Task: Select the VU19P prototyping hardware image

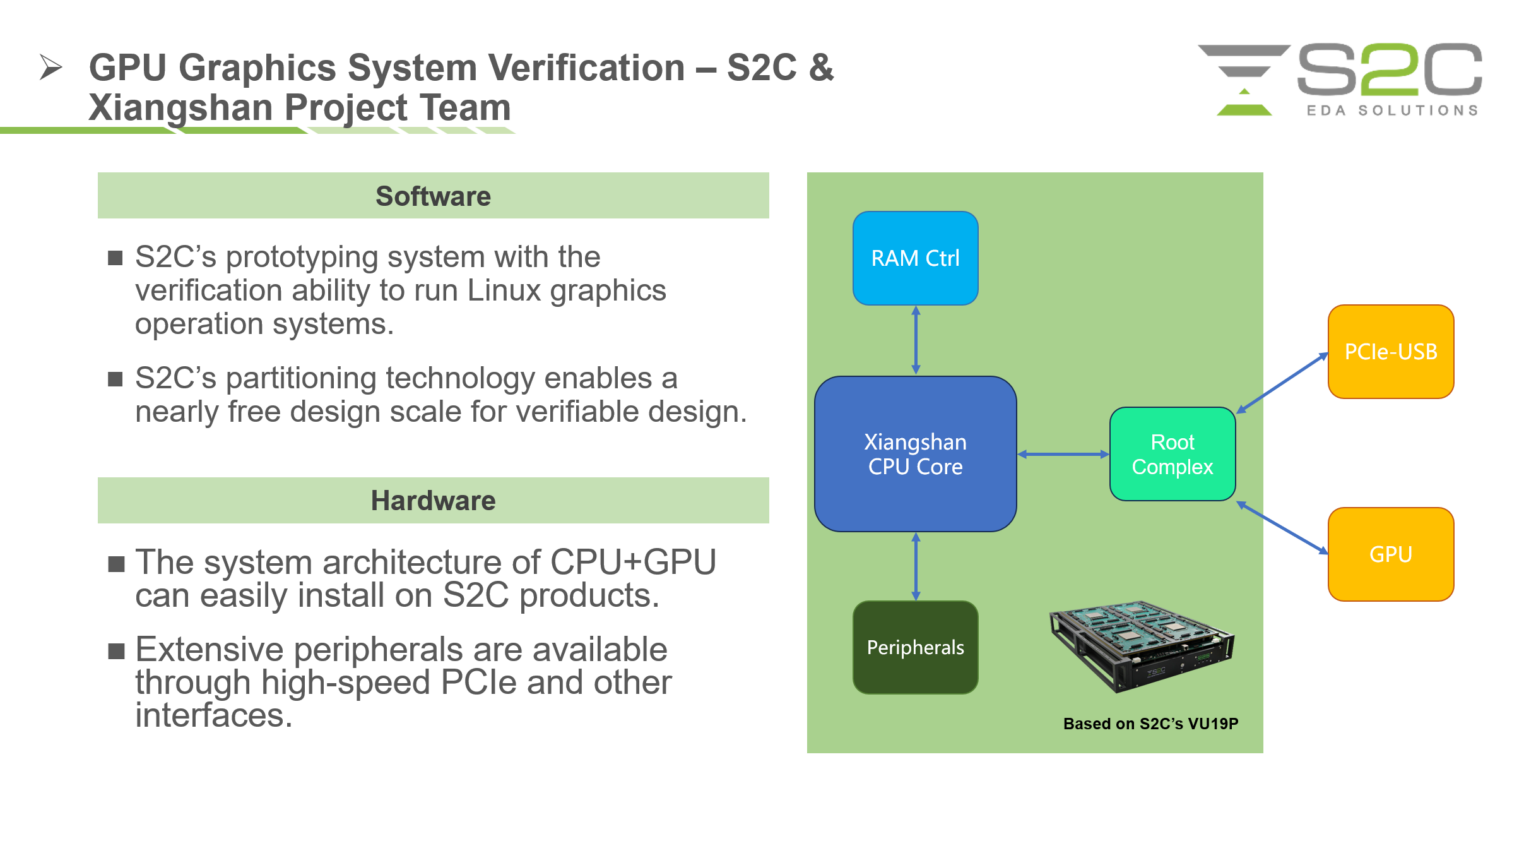Action: click(x=1140, y=650)
